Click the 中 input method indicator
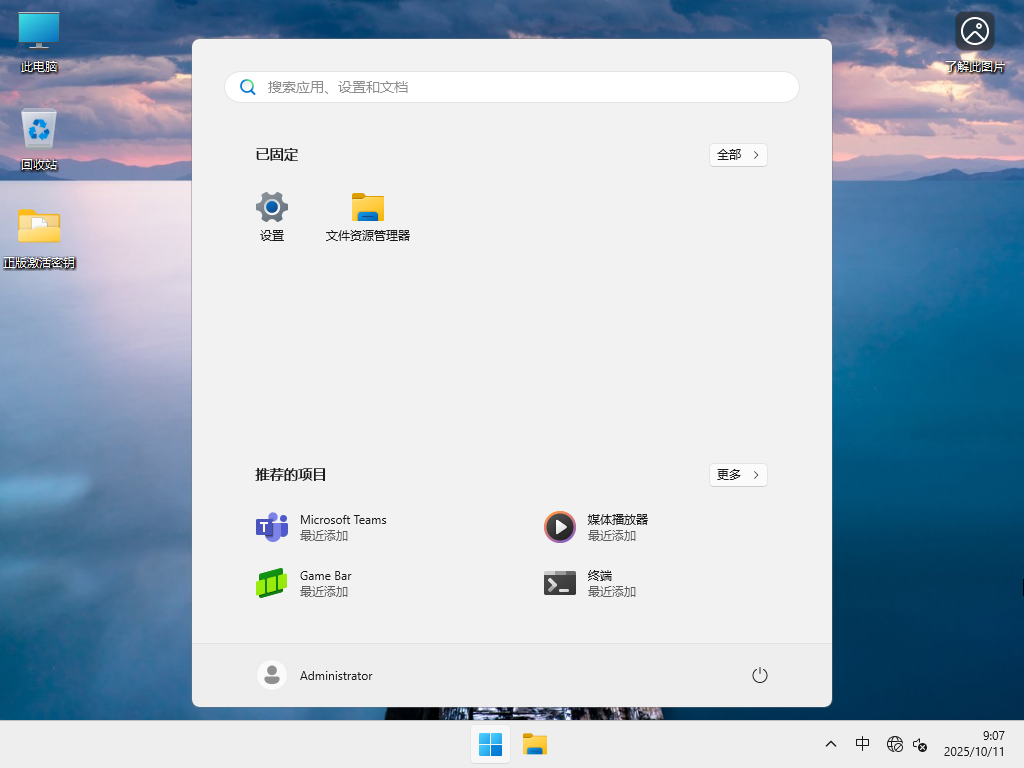 tap(862, 744)
